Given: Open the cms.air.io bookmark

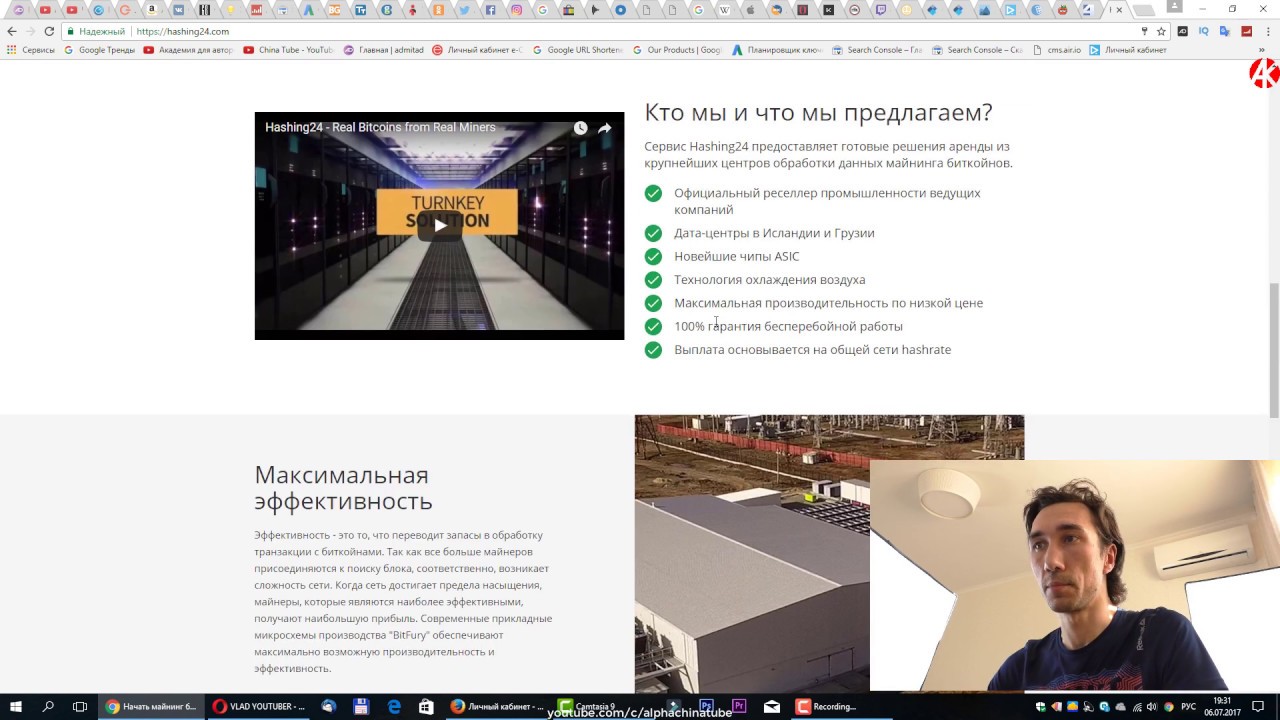Looking at the screenshot, I should click(1056, 50).
